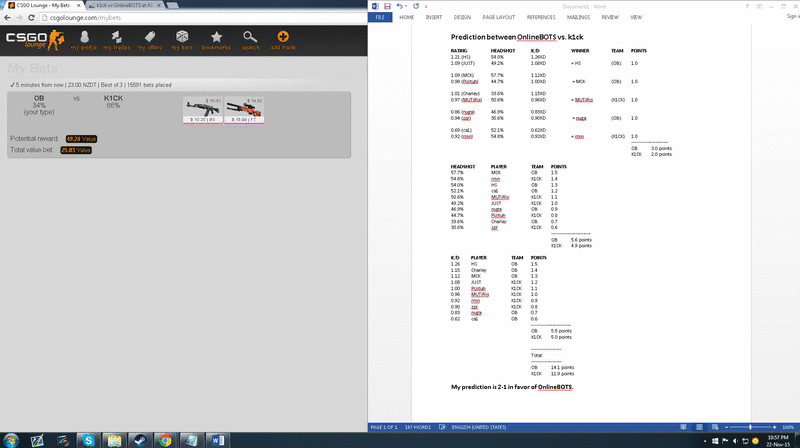Viewport: 800px width, 448px height.
Task: Click the add trade plus icon
Action: click(283, 40)
